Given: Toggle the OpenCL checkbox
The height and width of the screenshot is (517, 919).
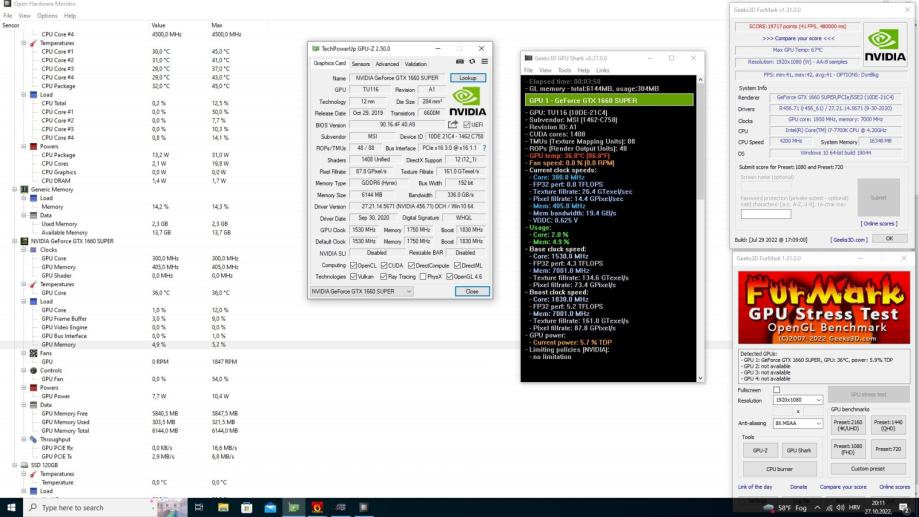Looking at the screenshot, I should pos(353,266).
